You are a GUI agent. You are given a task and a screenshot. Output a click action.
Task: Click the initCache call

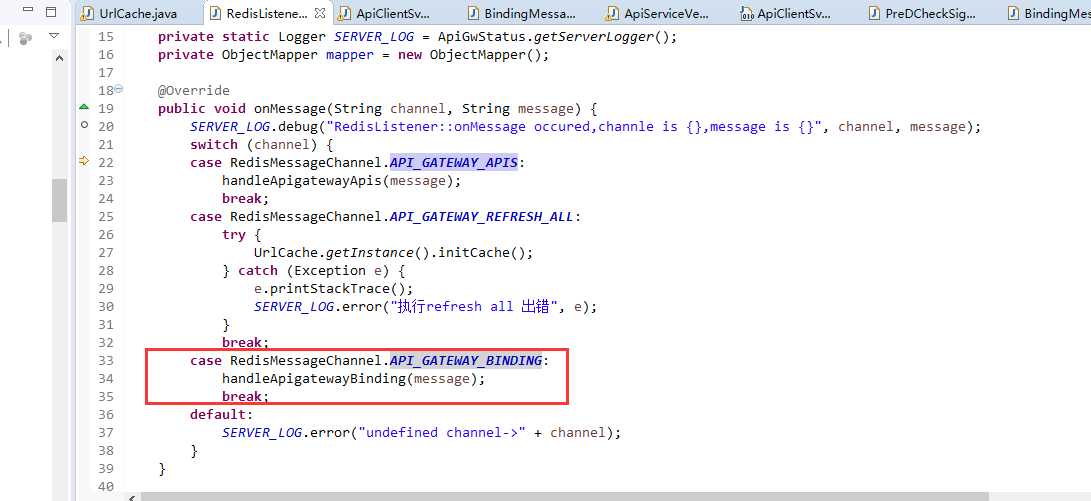[x=475, y=253]
